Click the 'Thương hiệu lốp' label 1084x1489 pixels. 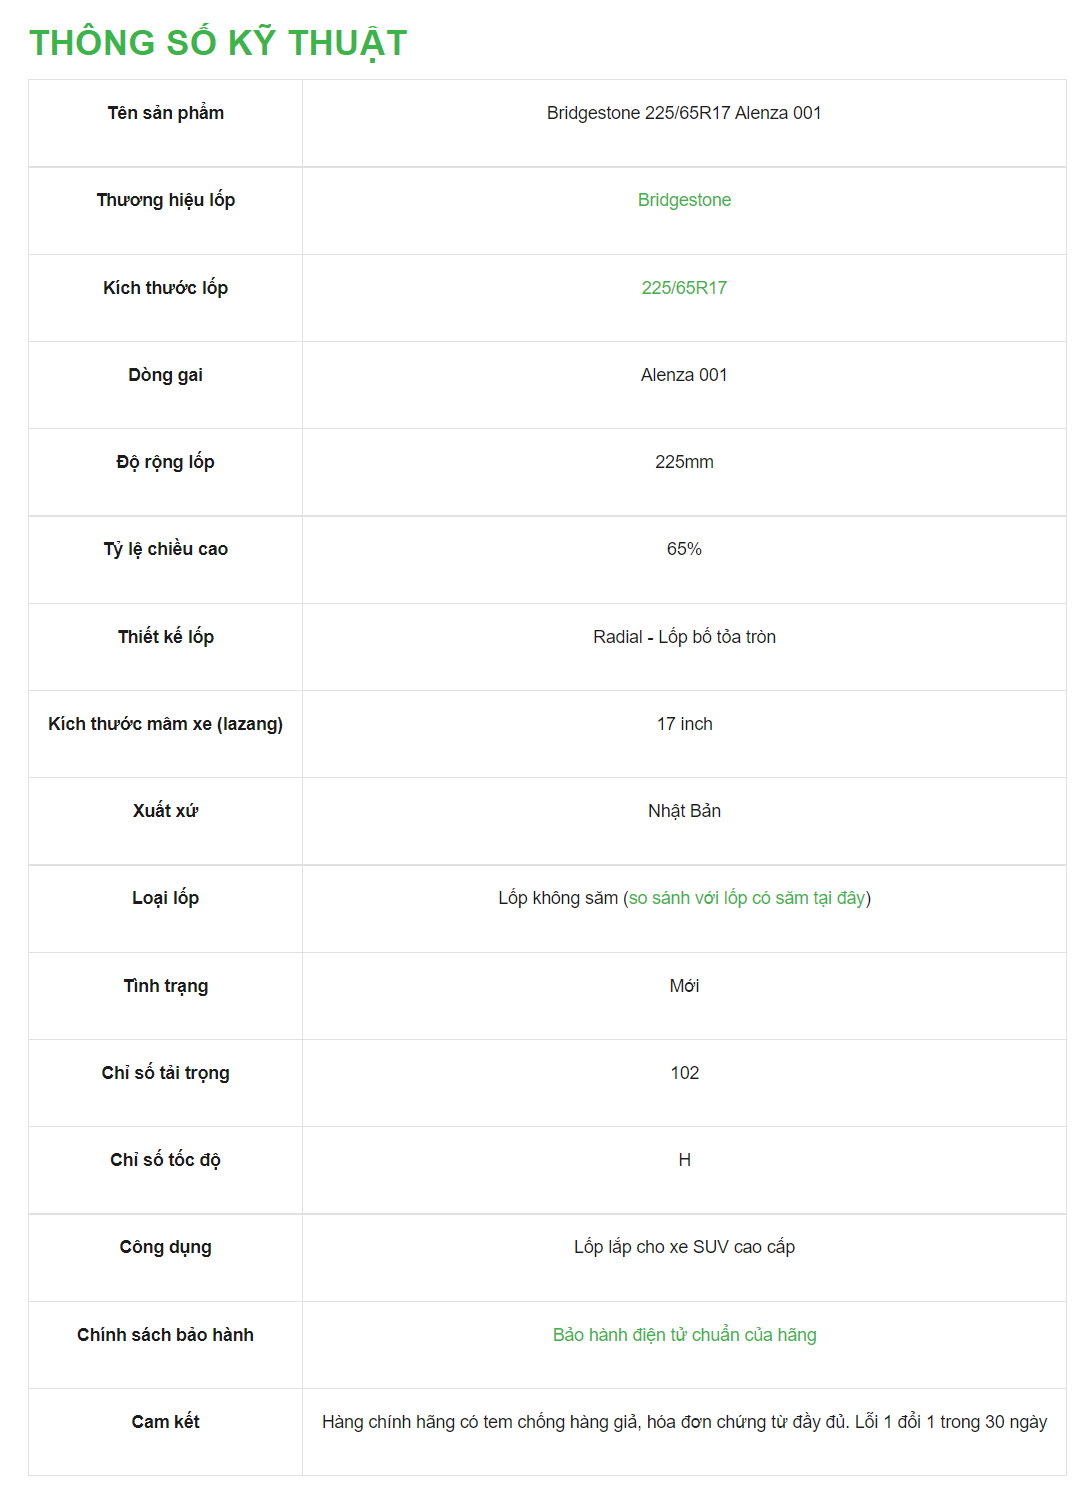click(x=166, y=200)
